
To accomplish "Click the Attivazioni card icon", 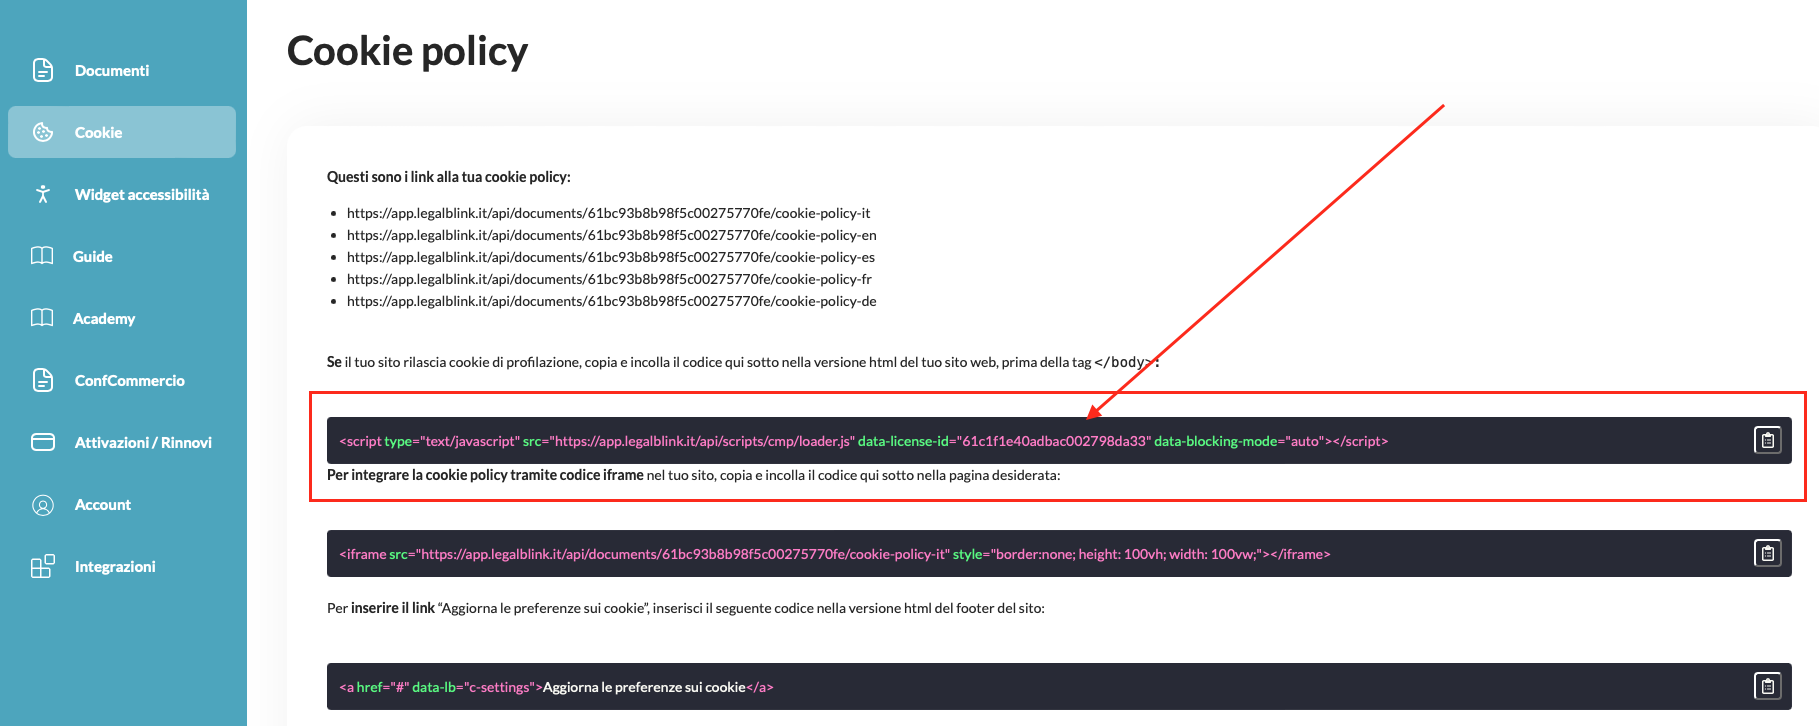I will (43, 442).
